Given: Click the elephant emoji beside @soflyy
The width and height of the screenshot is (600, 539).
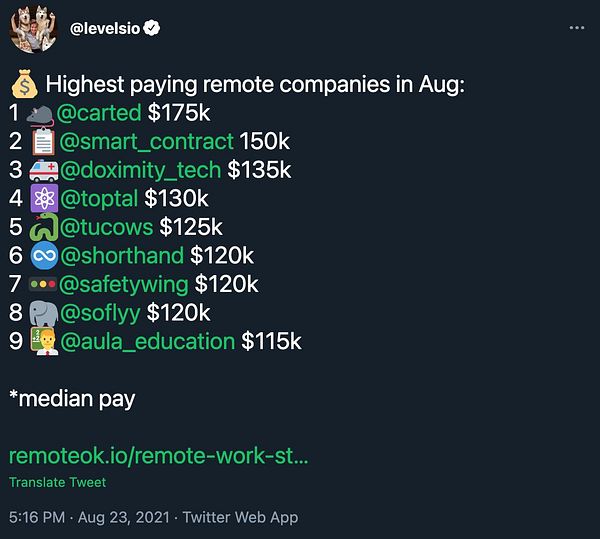Looking at the screenshot, I should point(44,313).
